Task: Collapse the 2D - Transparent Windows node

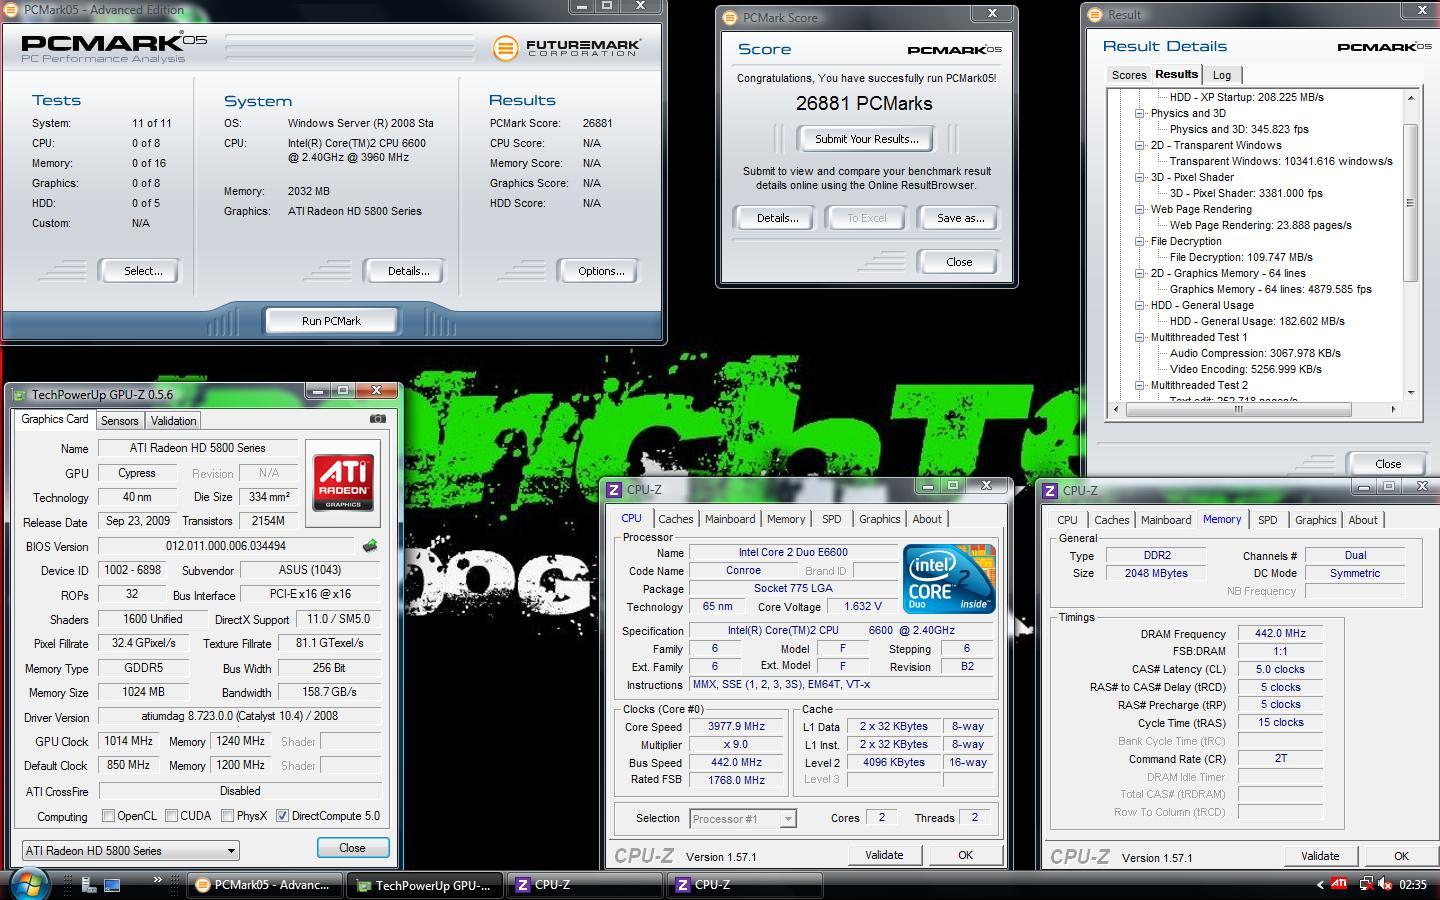Action: tap(1139, 145)
